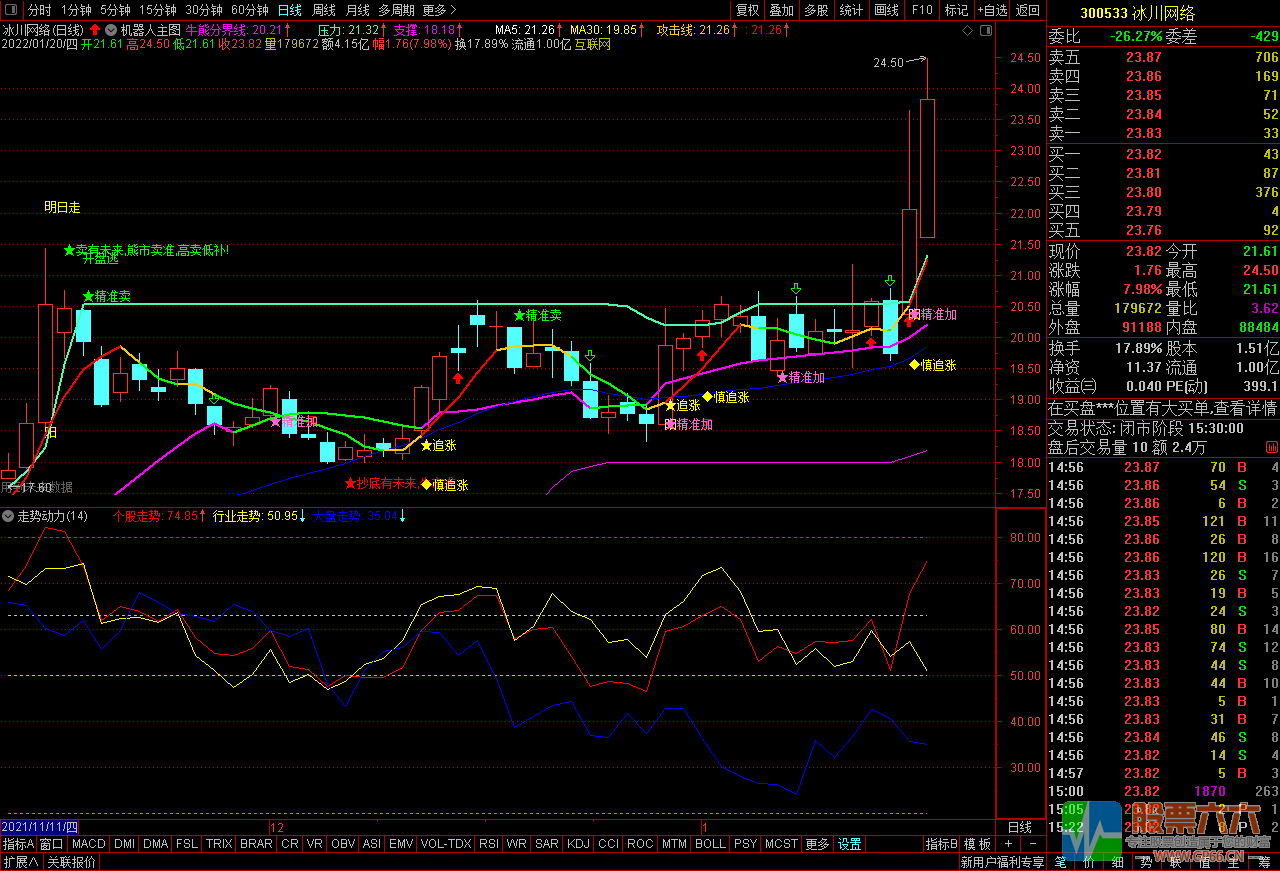Click the 统计 statistics button

[851, 10]
